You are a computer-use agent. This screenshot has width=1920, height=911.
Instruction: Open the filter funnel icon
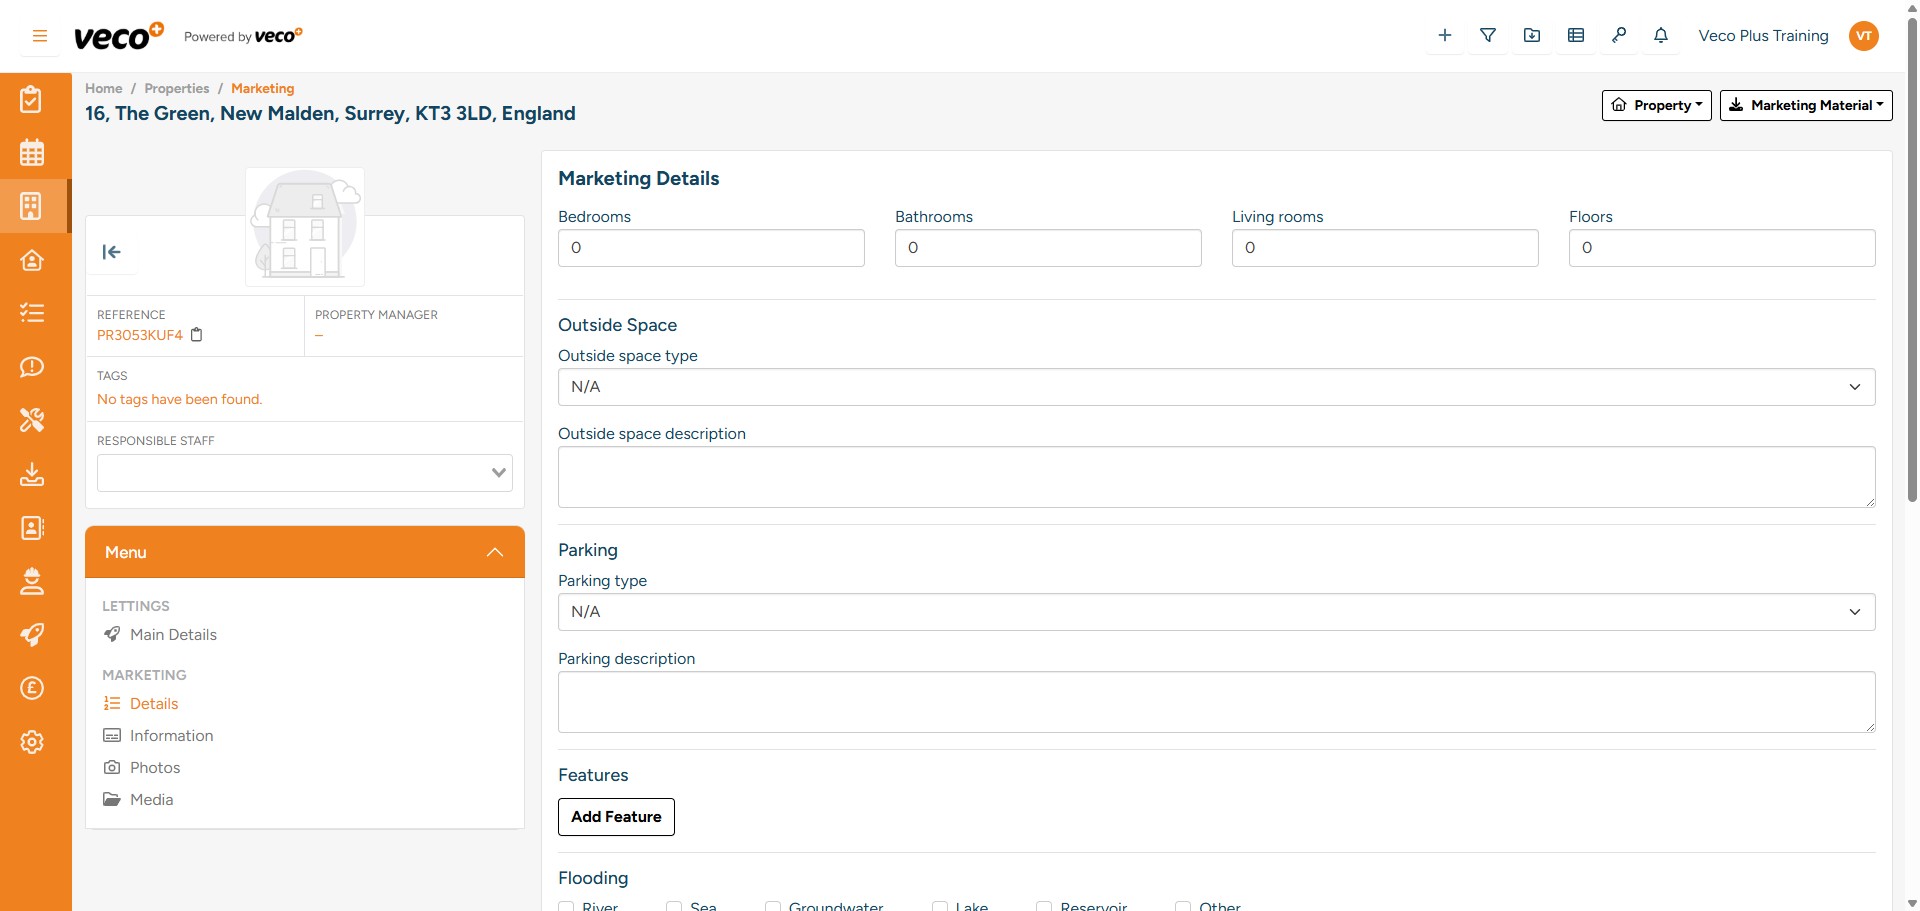pyautogui.click(x=1488, y=36)
